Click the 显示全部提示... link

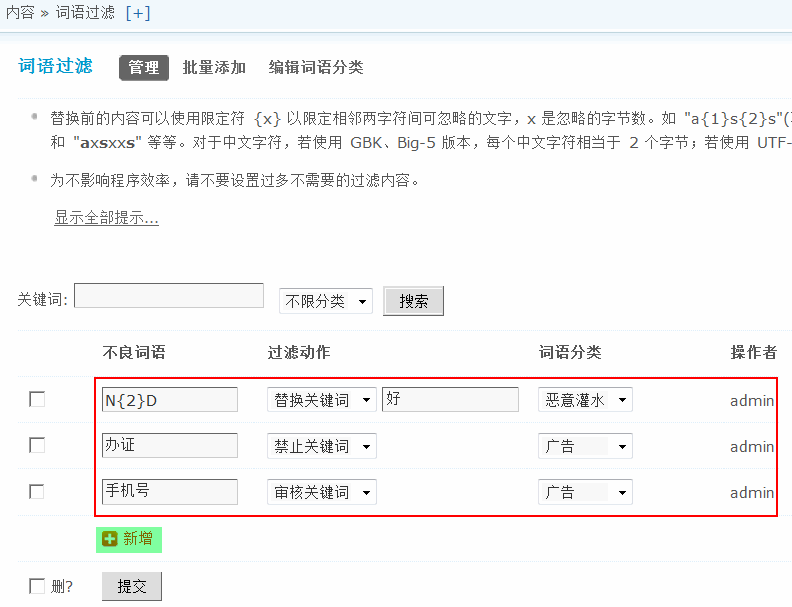106,218
